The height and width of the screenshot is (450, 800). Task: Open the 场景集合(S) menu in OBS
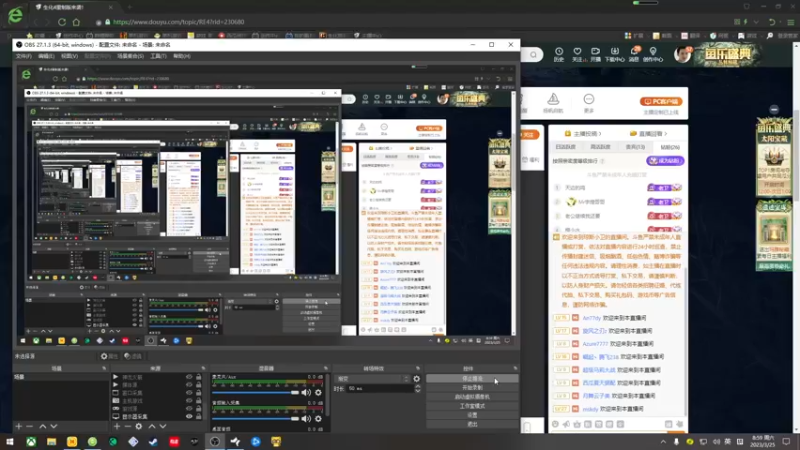(130, 56)
